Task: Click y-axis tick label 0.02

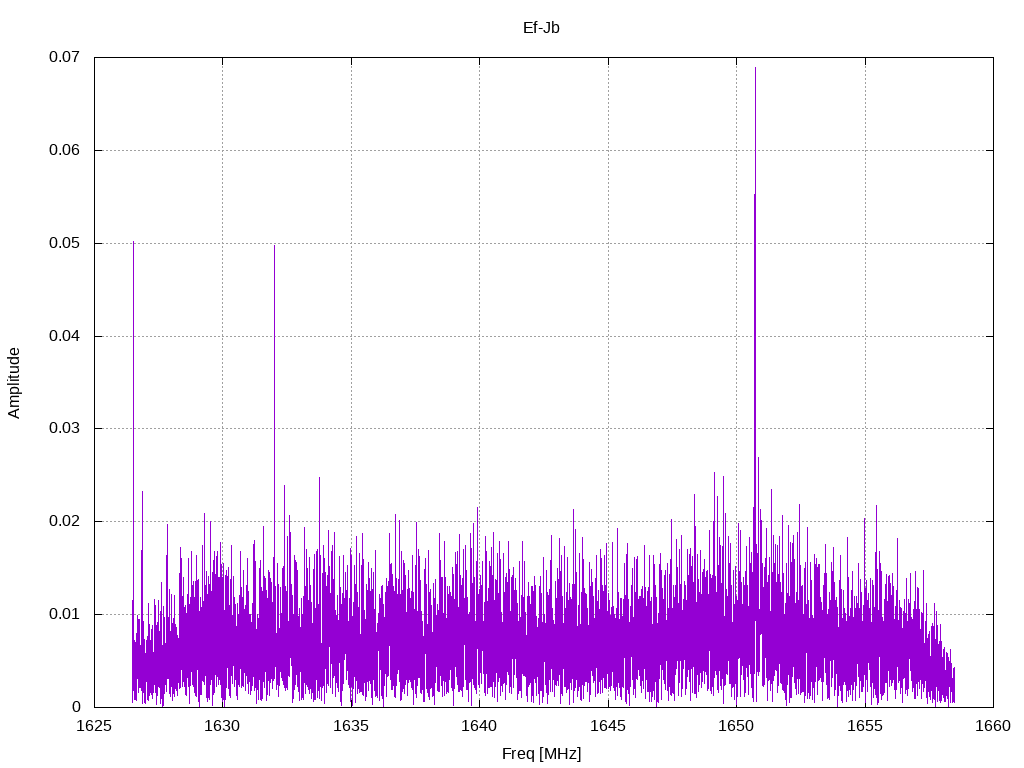Action: click(x=64, y=521)
